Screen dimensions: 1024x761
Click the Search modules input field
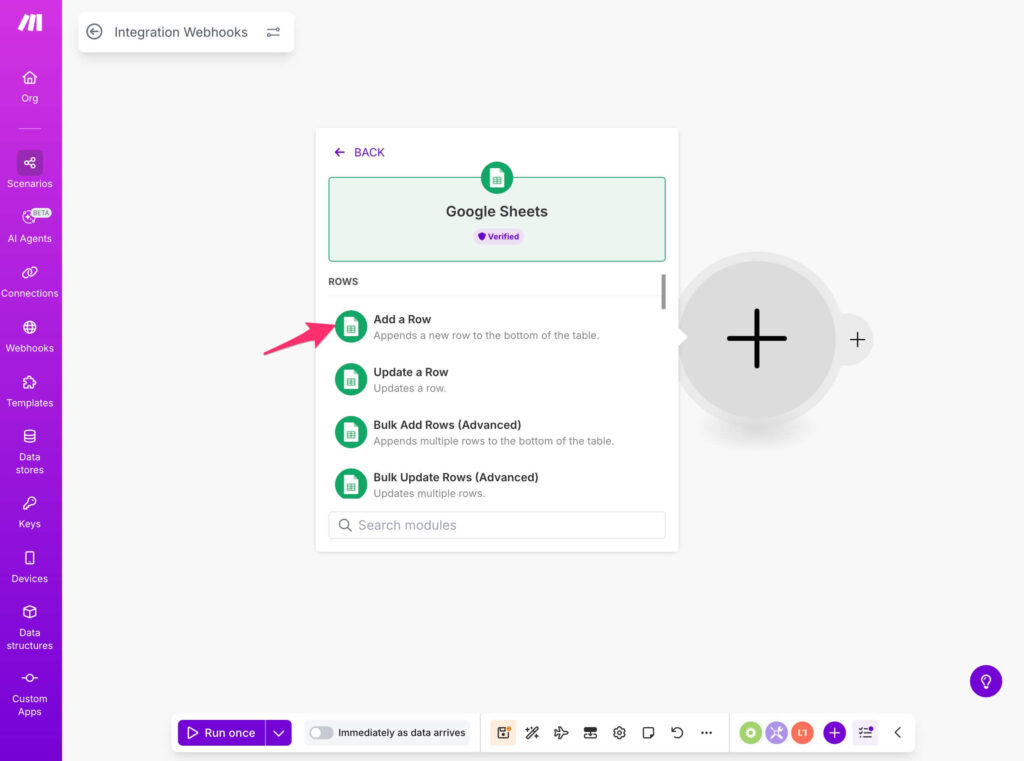point(497,525)
